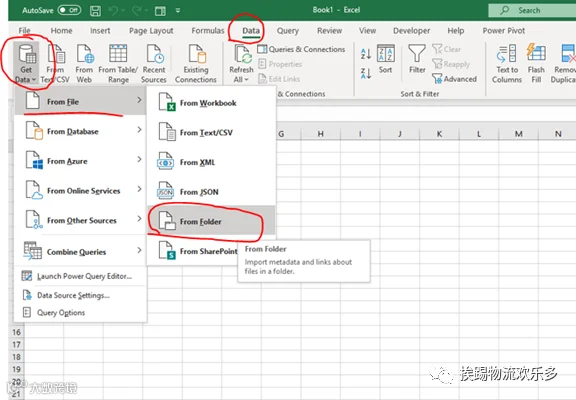Click the Undo arrow icon
This screenshot has height=400, width=576.
point(114,11)
